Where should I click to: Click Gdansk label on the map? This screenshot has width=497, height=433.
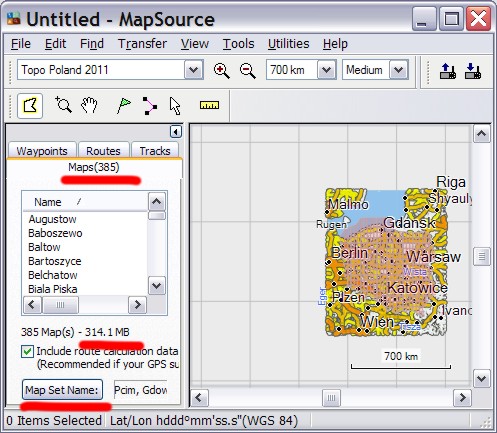[409, 223]
